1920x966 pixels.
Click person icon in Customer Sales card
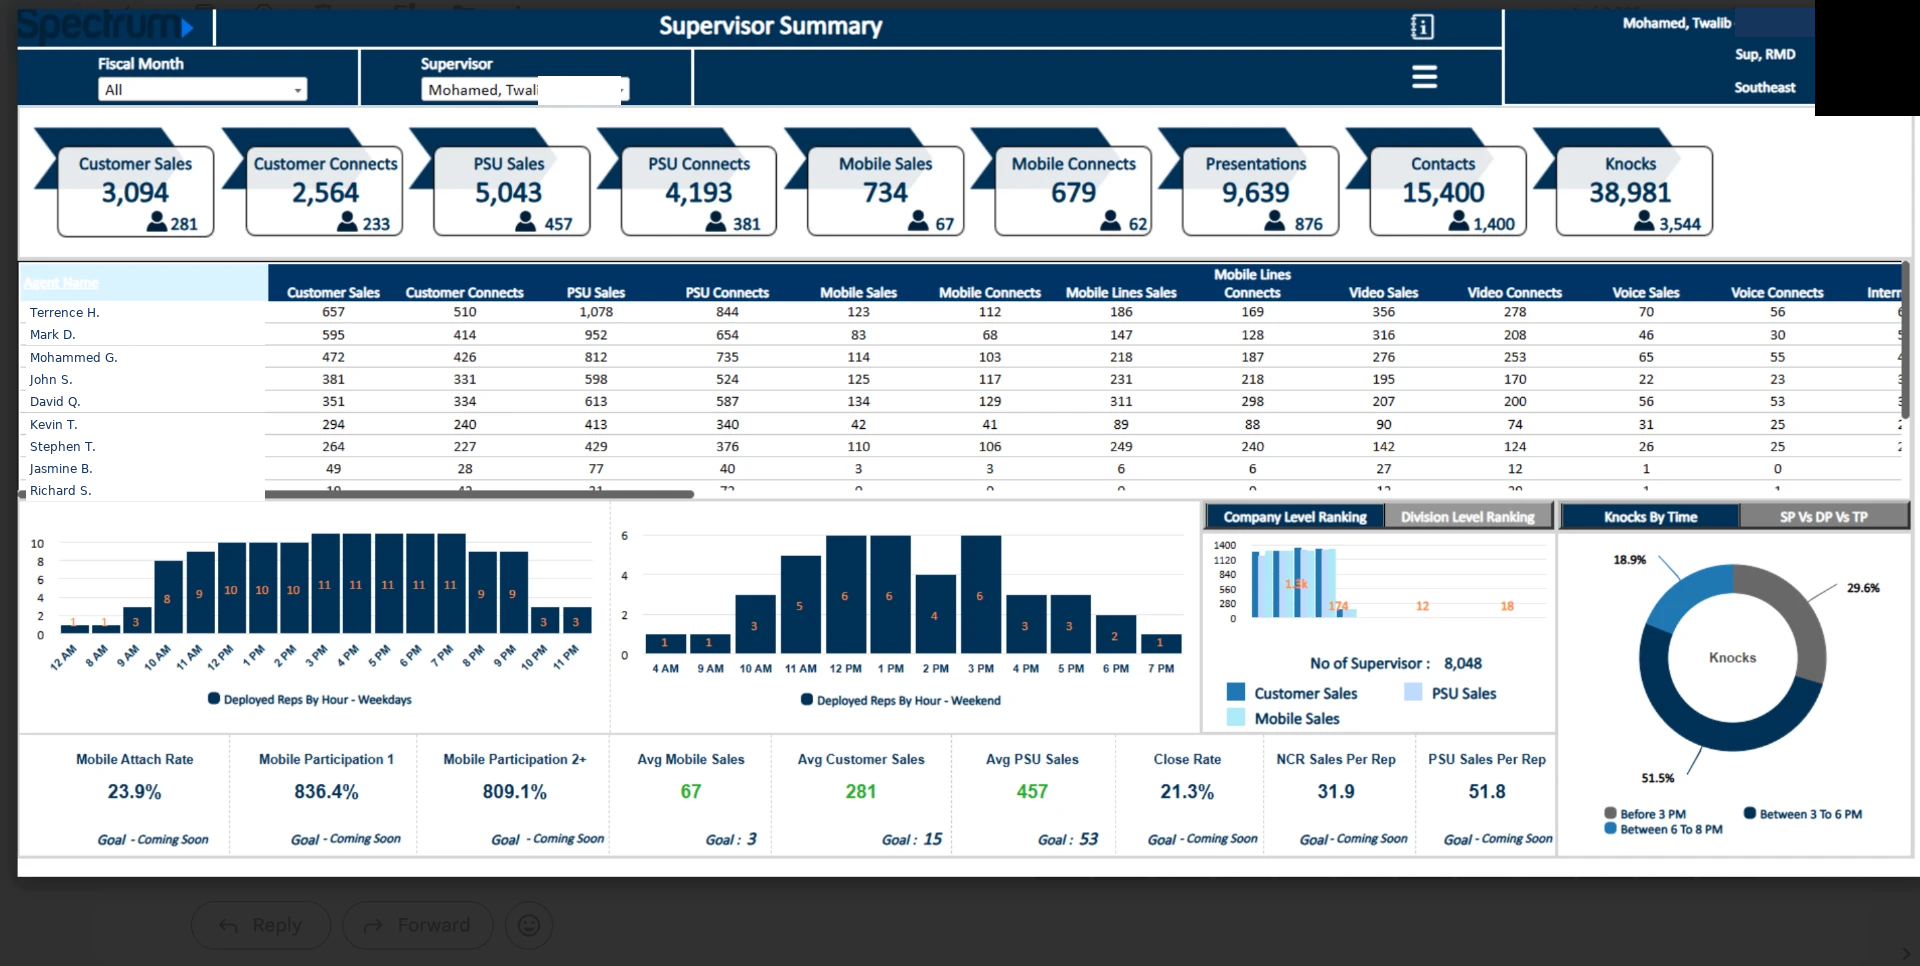tap(157, 221)
